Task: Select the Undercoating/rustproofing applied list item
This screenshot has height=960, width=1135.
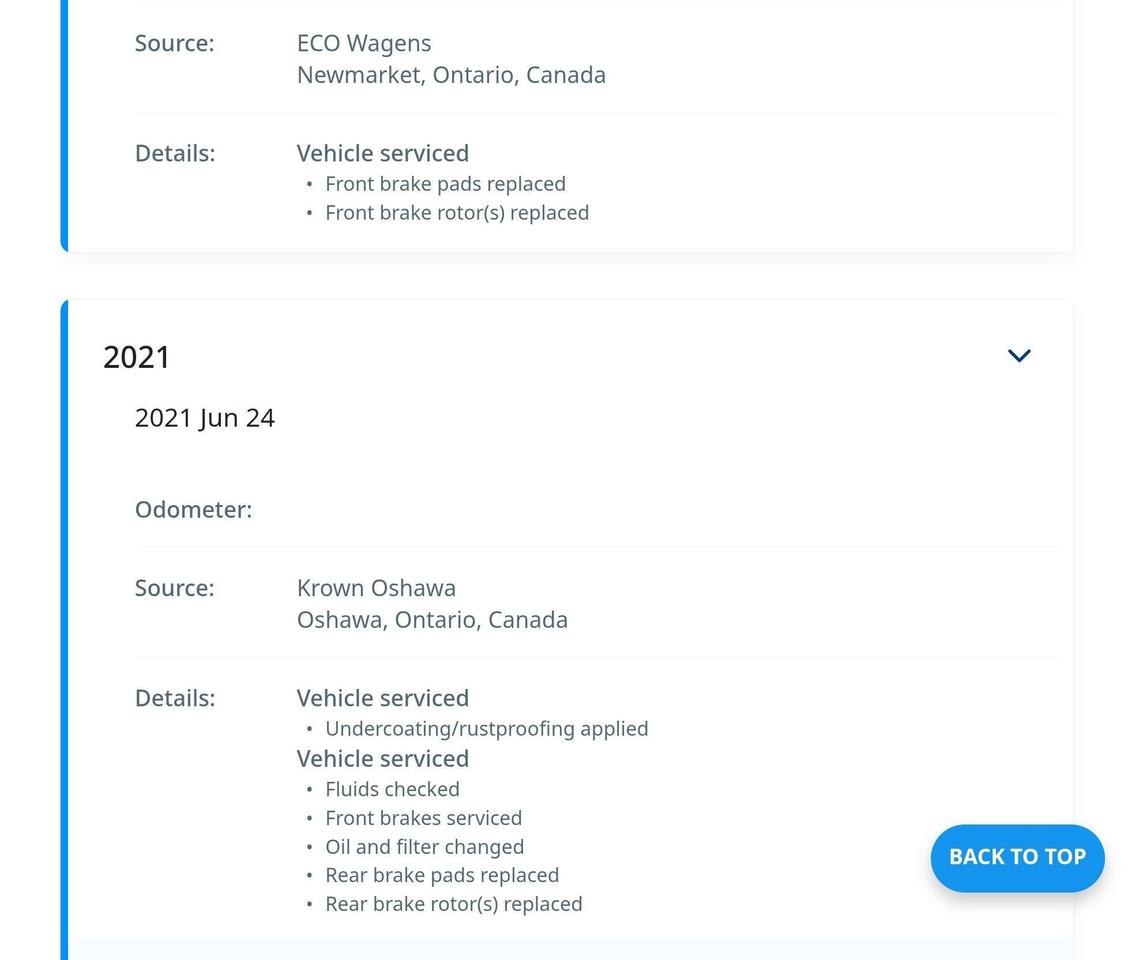Action: (487, 729)
